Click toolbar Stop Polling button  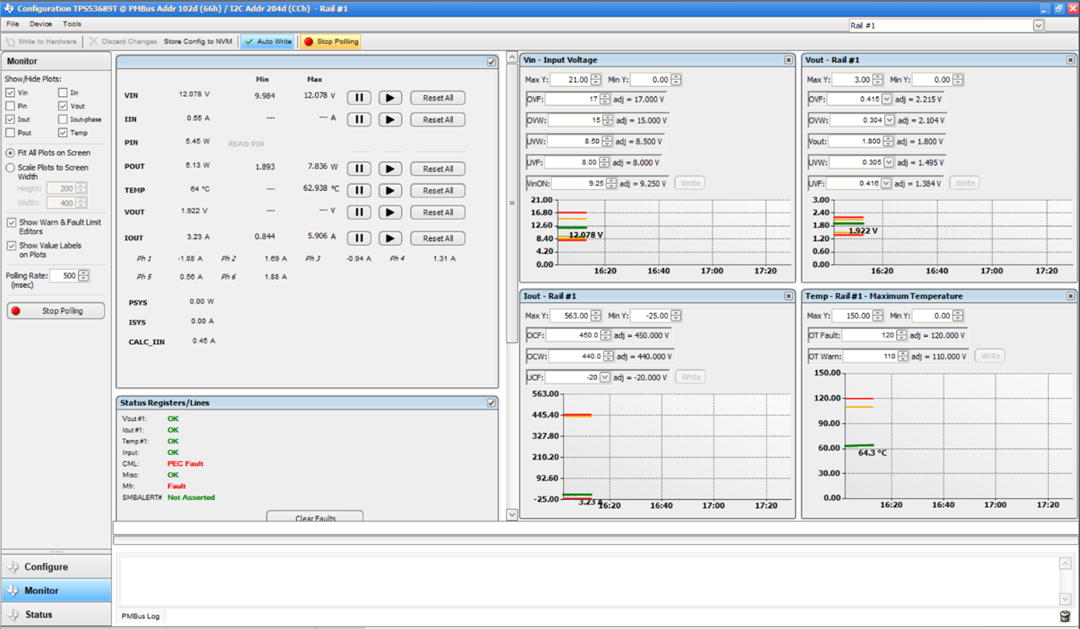(x=331, y=41)
